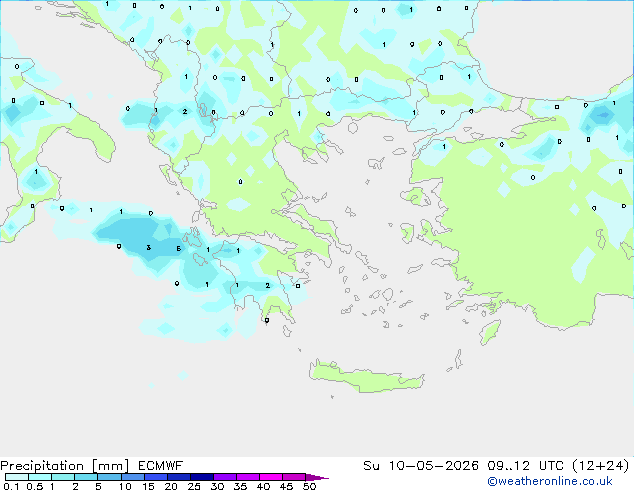
Task: Click the legend label '10'
Action: coord(125,486)
